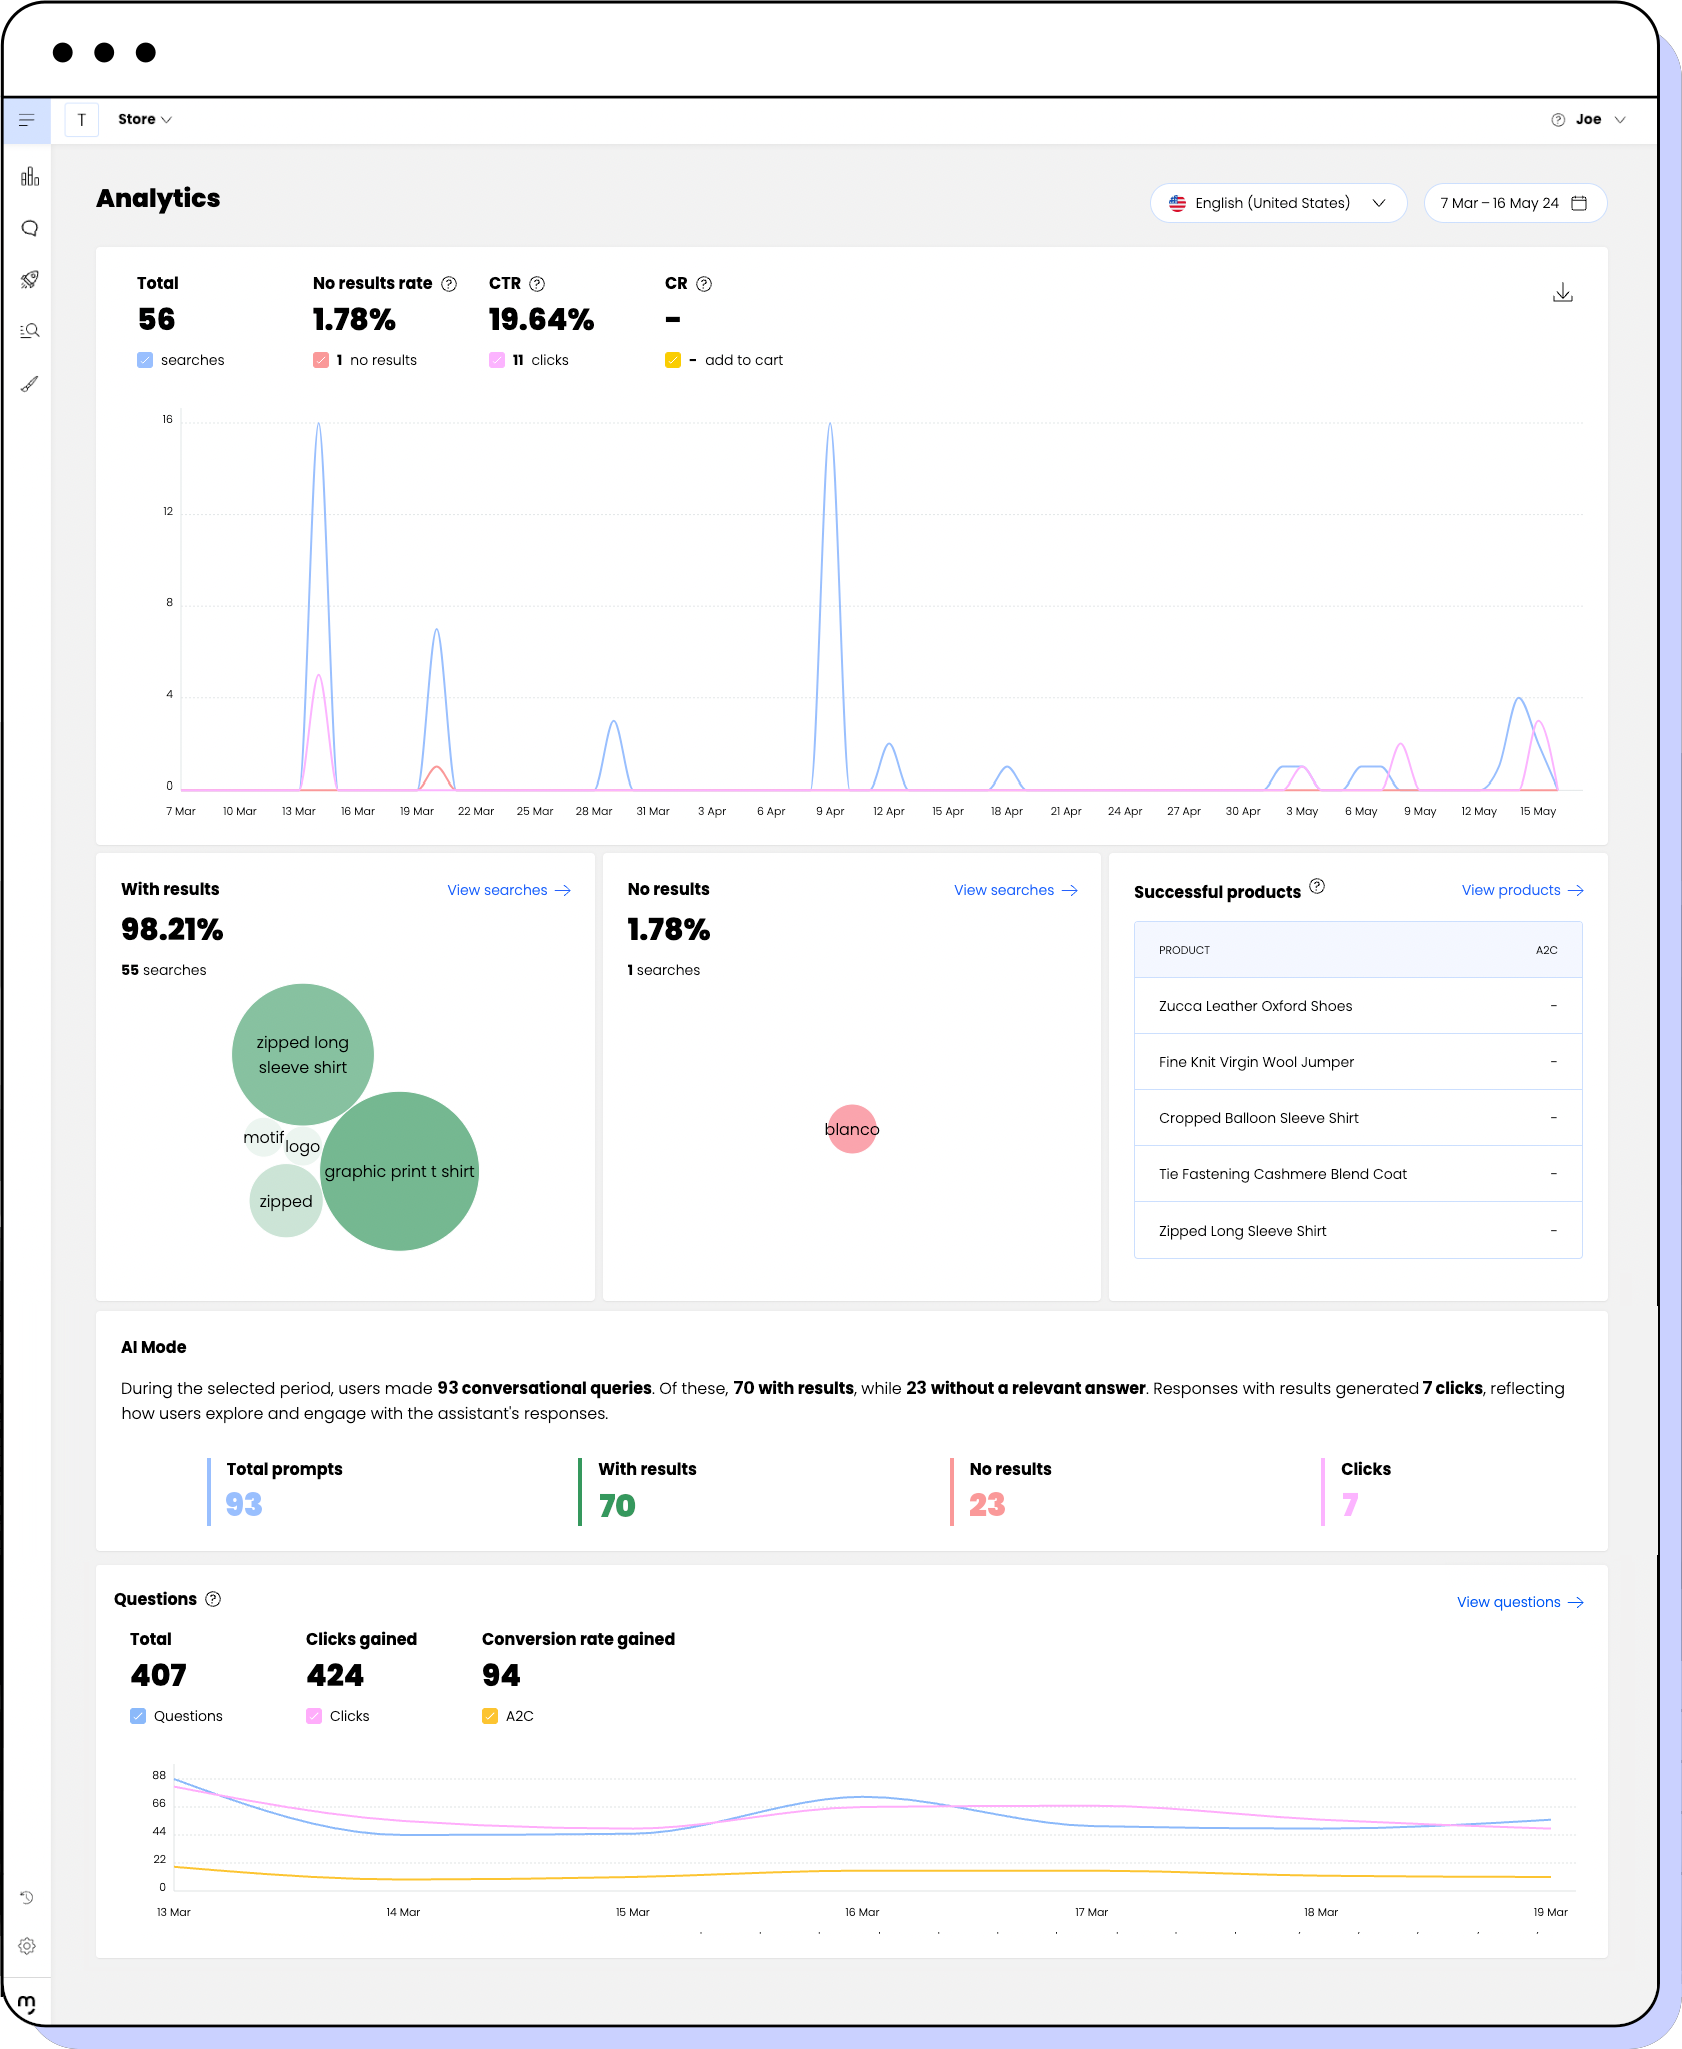Open the Store dropdown
The width and height of the screenshot is (1682, 2049).
(x=145, y=119)
